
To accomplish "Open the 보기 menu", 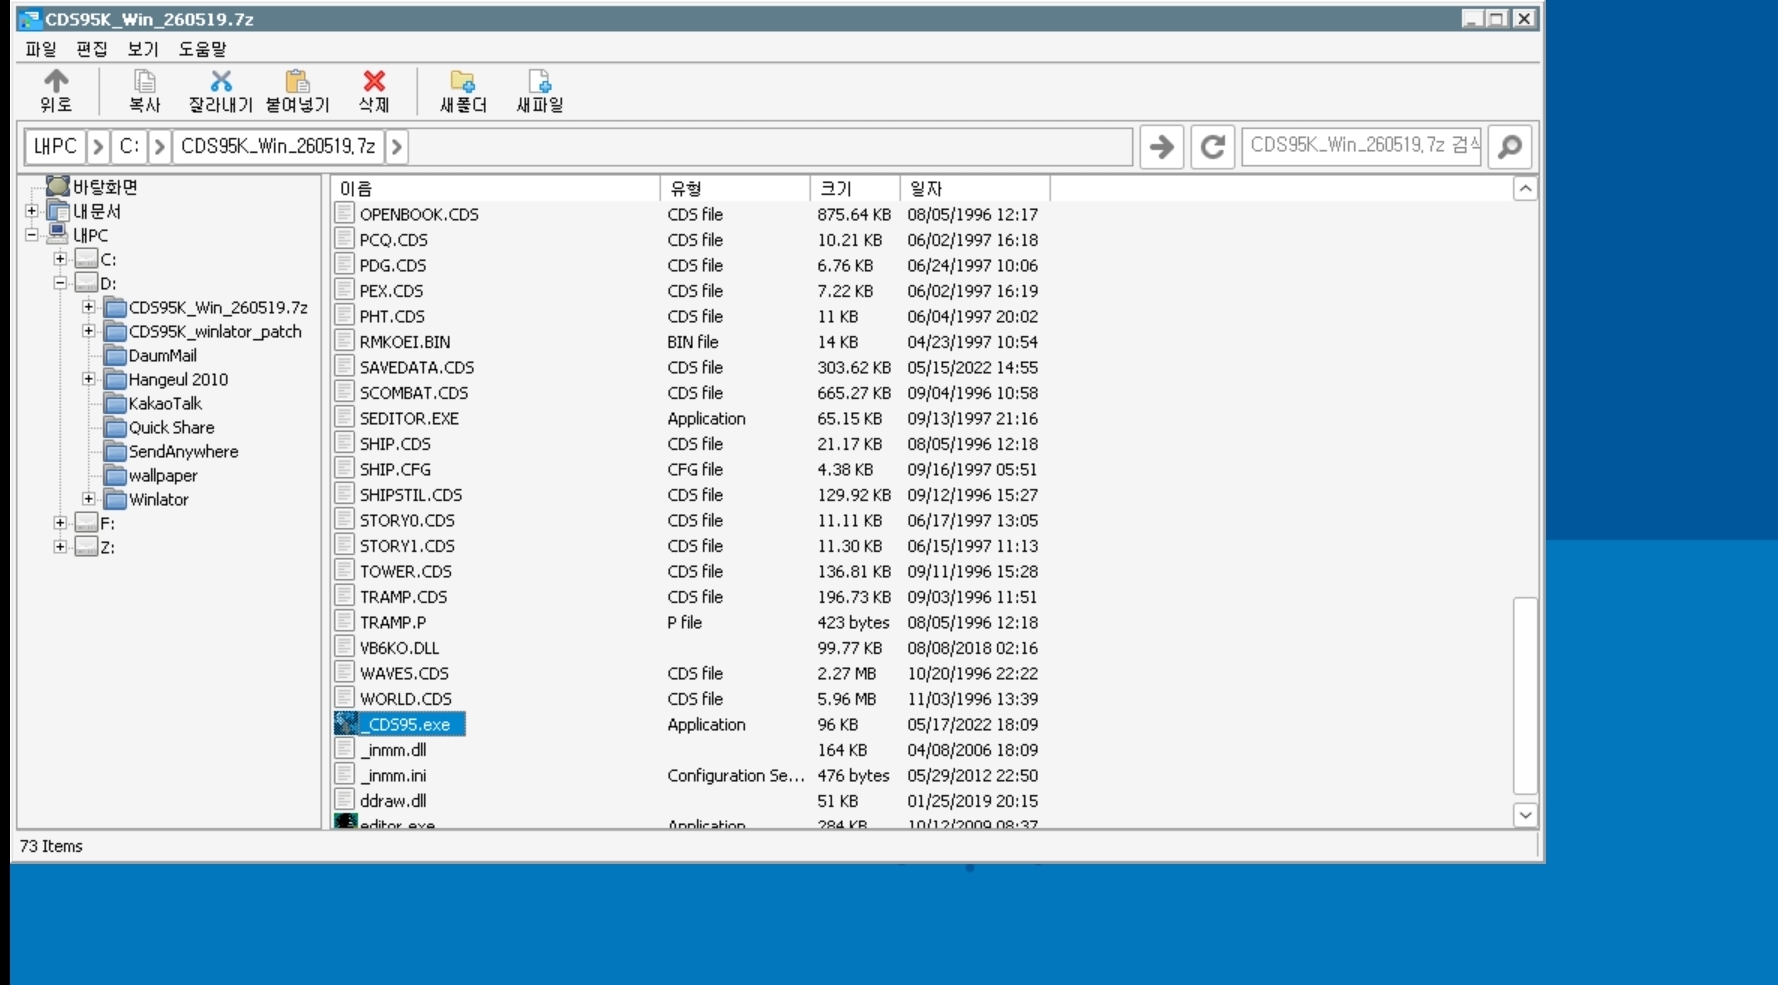I will pos(143,48).
